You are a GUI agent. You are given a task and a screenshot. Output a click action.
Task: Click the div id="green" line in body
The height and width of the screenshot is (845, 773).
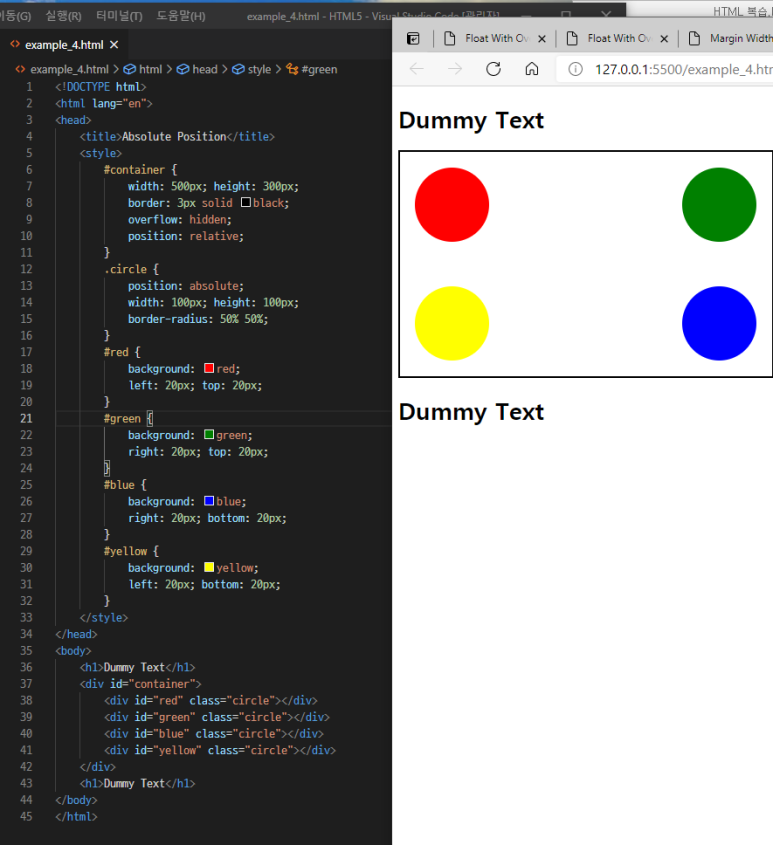pyautogui.click(x=217, y=717)
